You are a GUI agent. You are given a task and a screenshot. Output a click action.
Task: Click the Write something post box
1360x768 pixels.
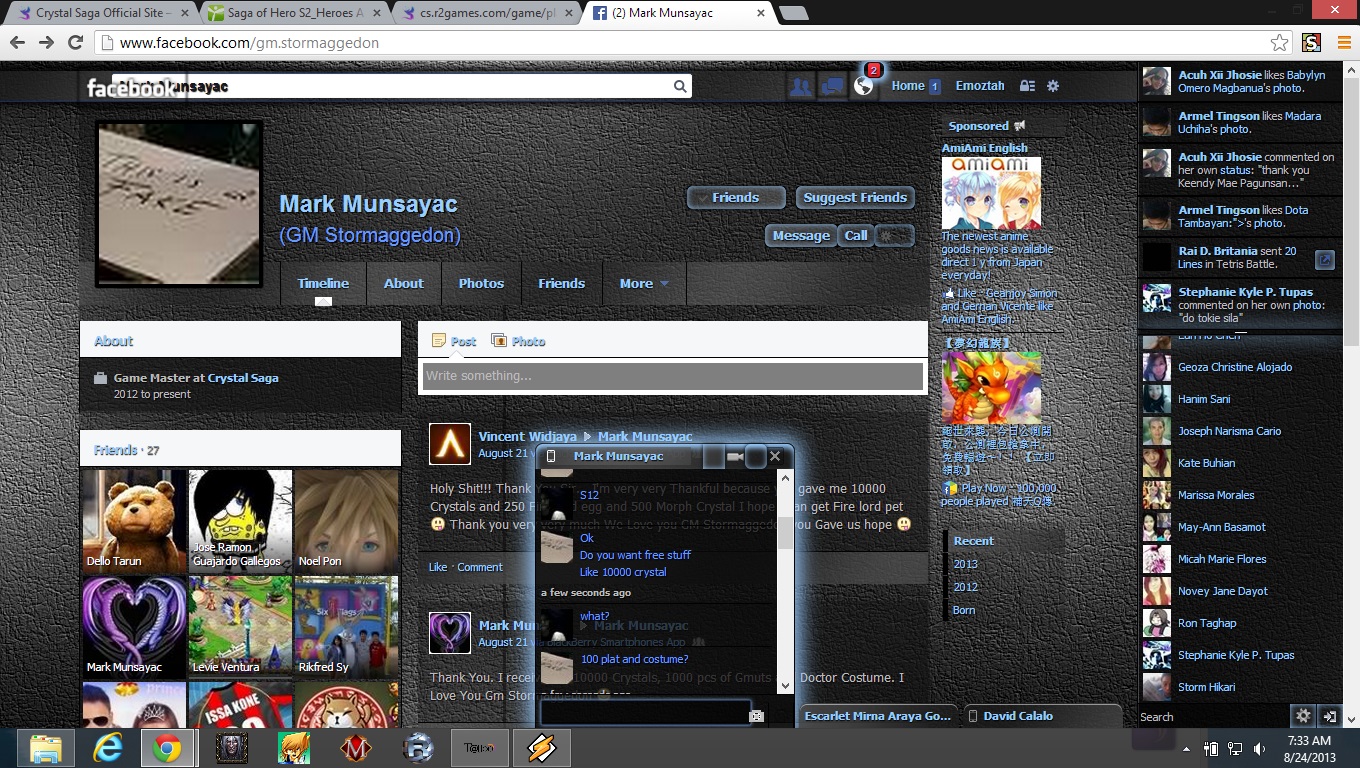point(672,376)
